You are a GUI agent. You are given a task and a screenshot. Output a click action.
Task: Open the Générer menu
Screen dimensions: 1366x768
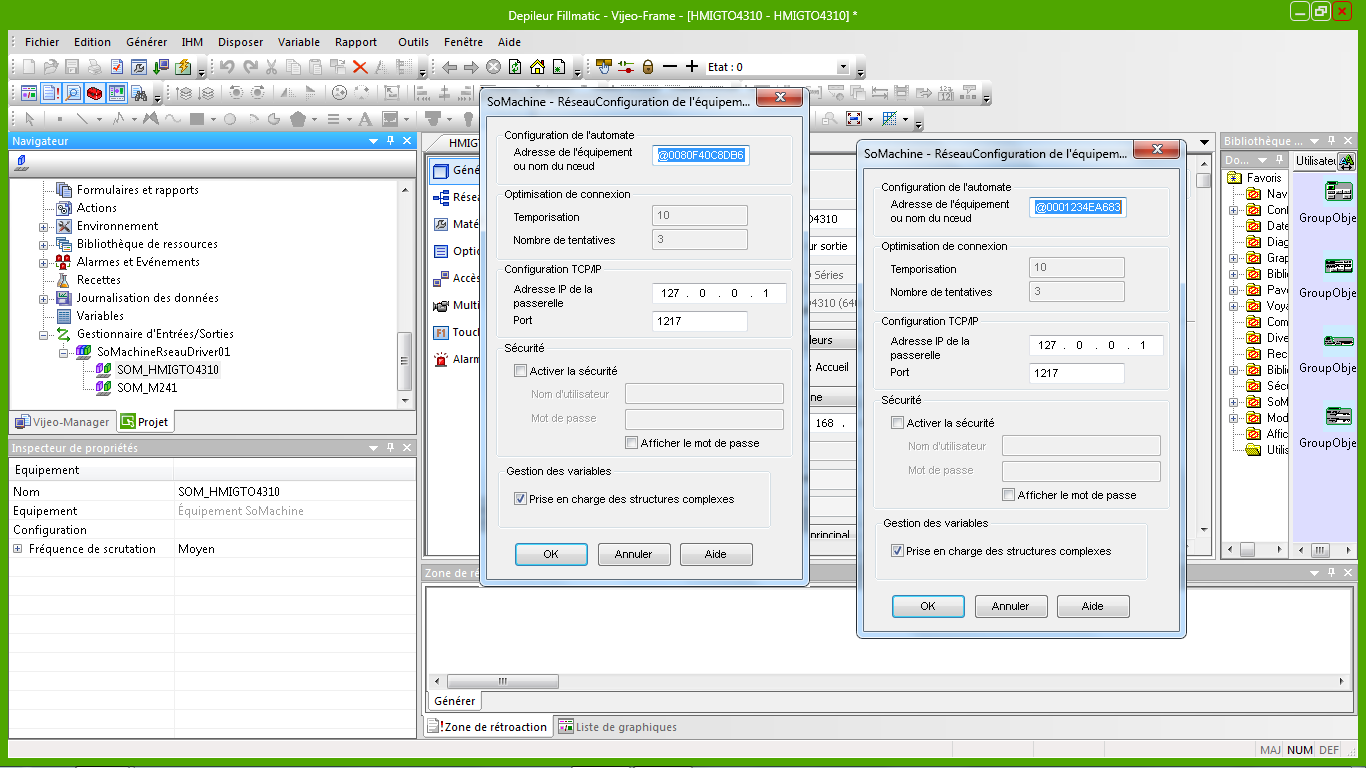[146, 42]
